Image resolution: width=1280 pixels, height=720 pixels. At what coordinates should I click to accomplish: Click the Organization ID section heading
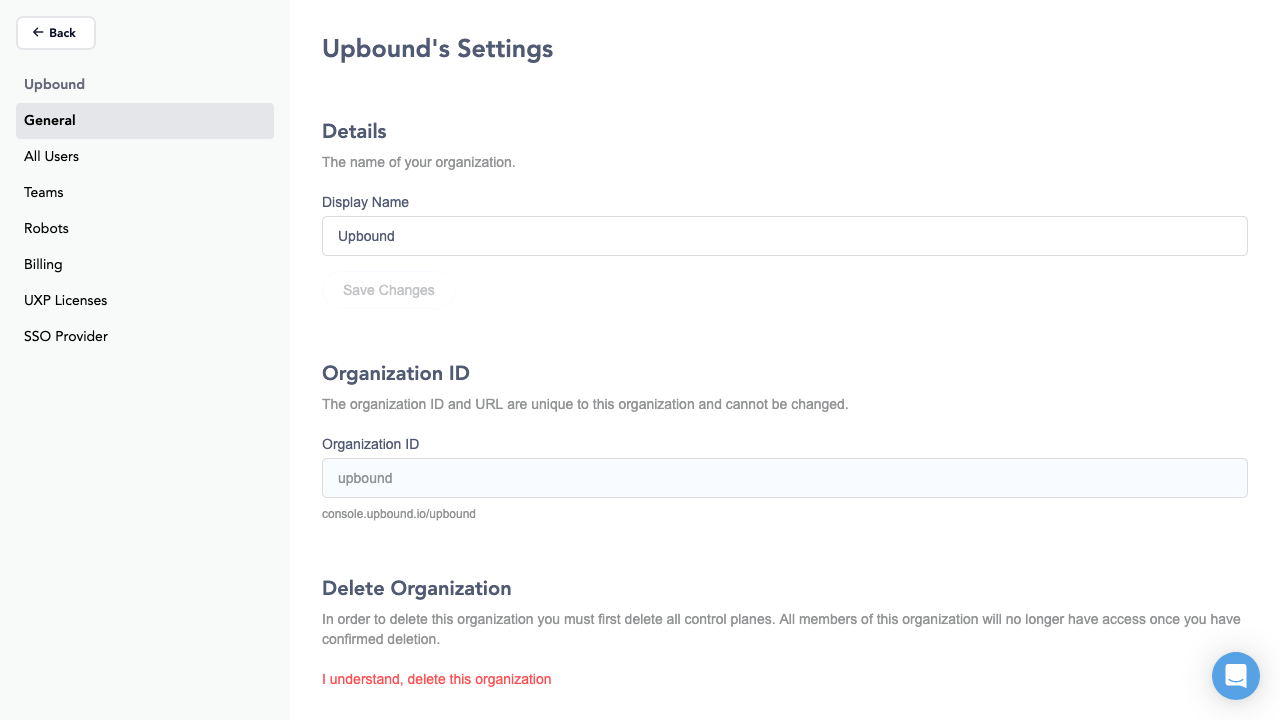point(395,373)
